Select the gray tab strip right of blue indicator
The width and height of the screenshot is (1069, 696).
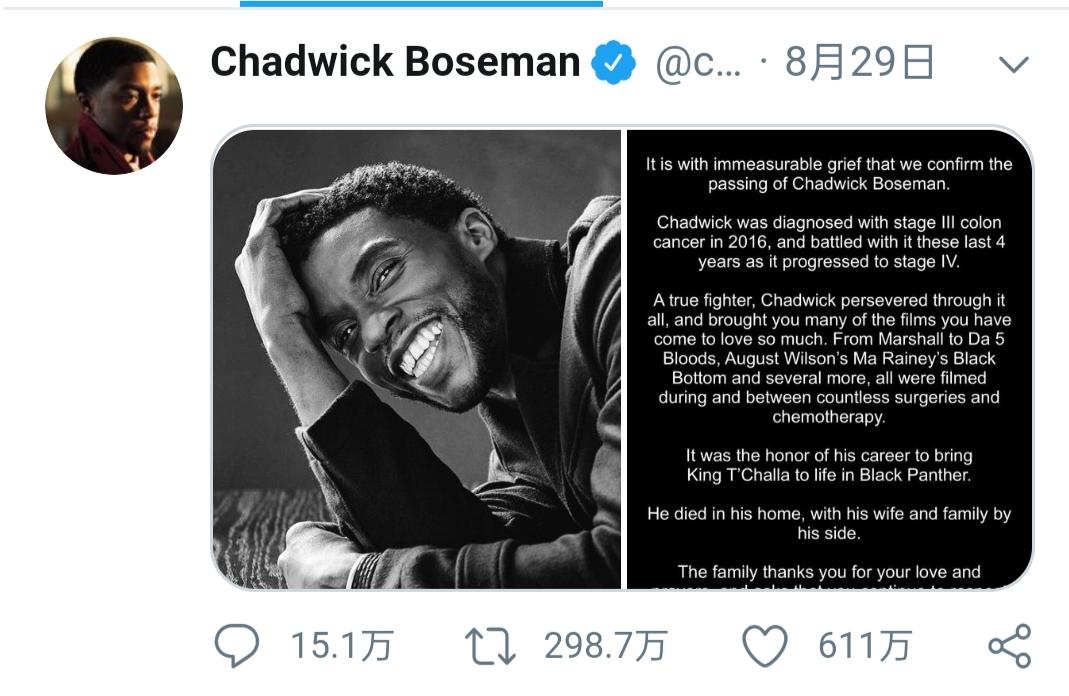[x=835, y=5]
